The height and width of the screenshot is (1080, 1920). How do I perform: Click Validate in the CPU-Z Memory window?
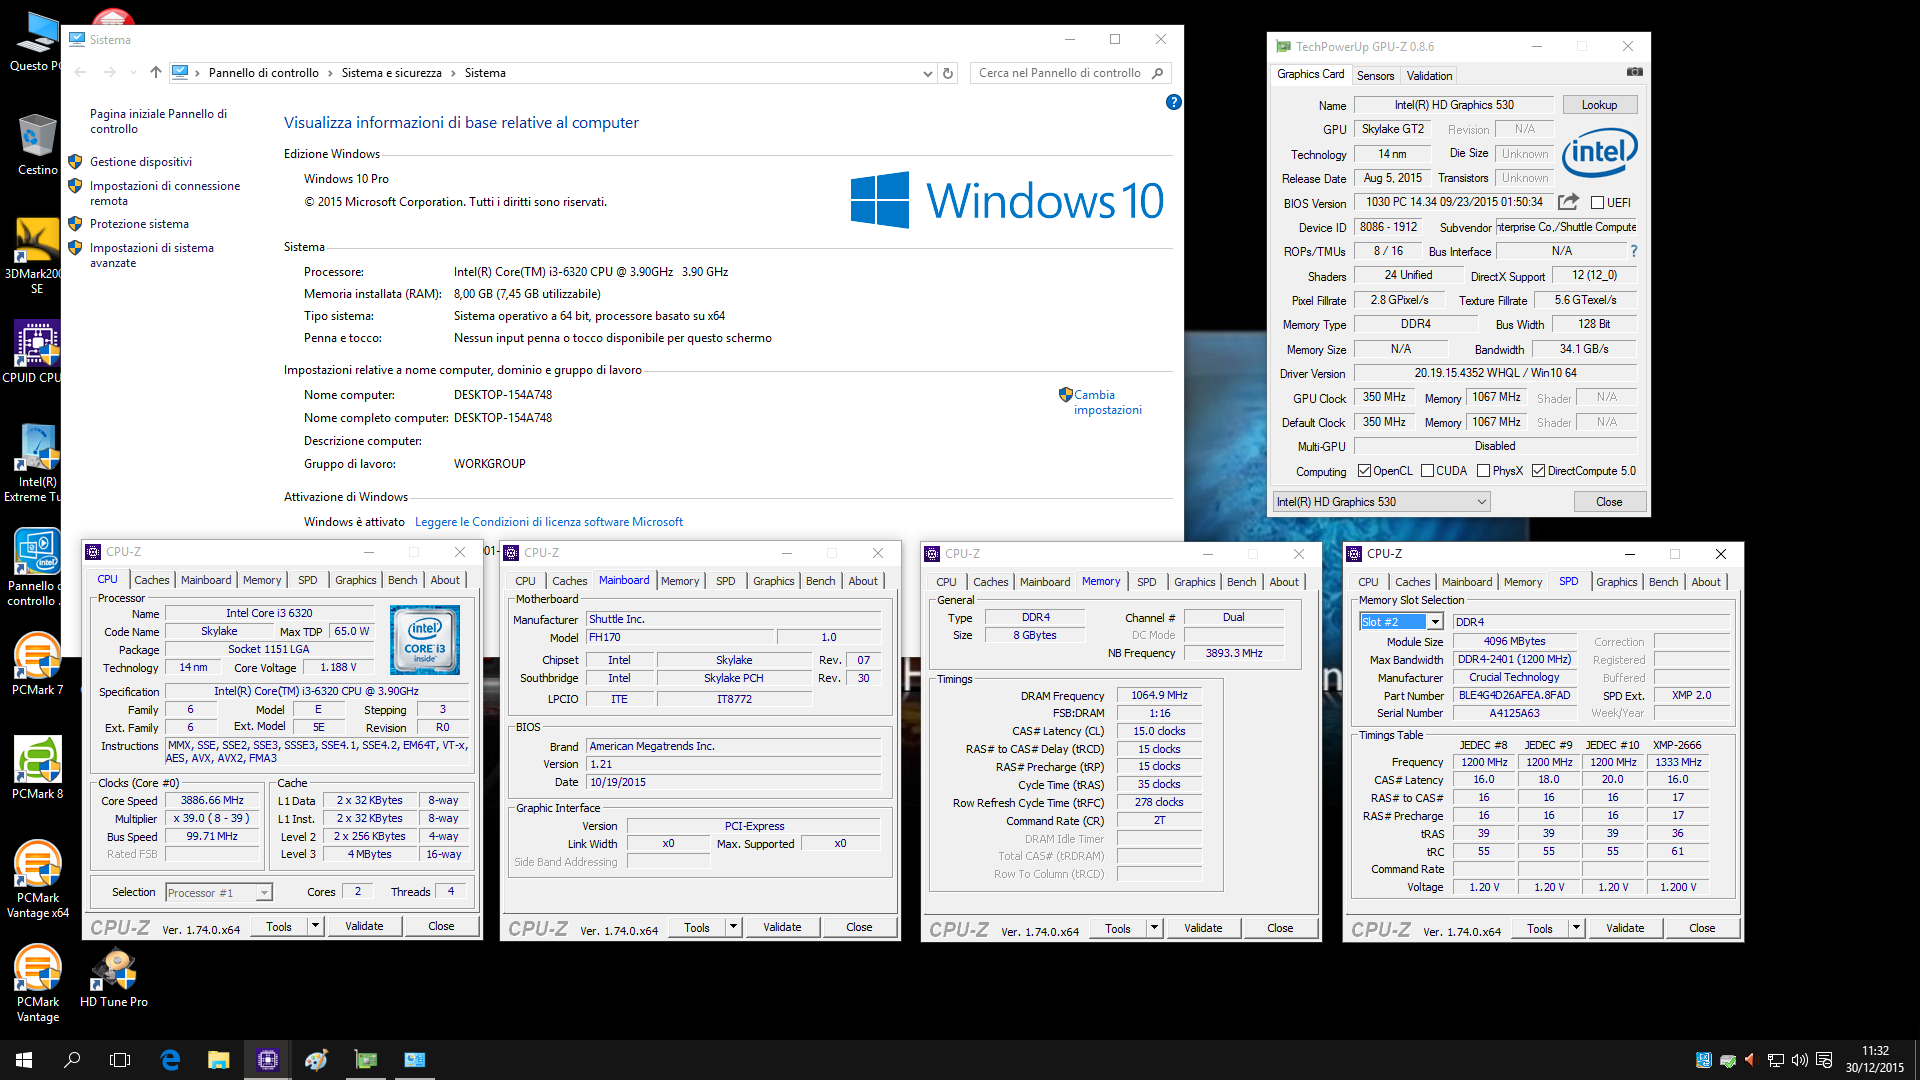(1203, 929)
